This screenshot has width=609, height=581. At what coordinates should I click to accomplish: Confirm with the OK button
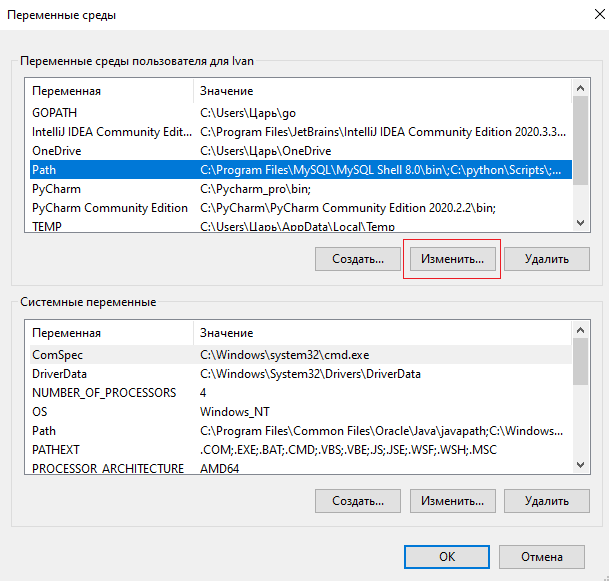(447, 557)
